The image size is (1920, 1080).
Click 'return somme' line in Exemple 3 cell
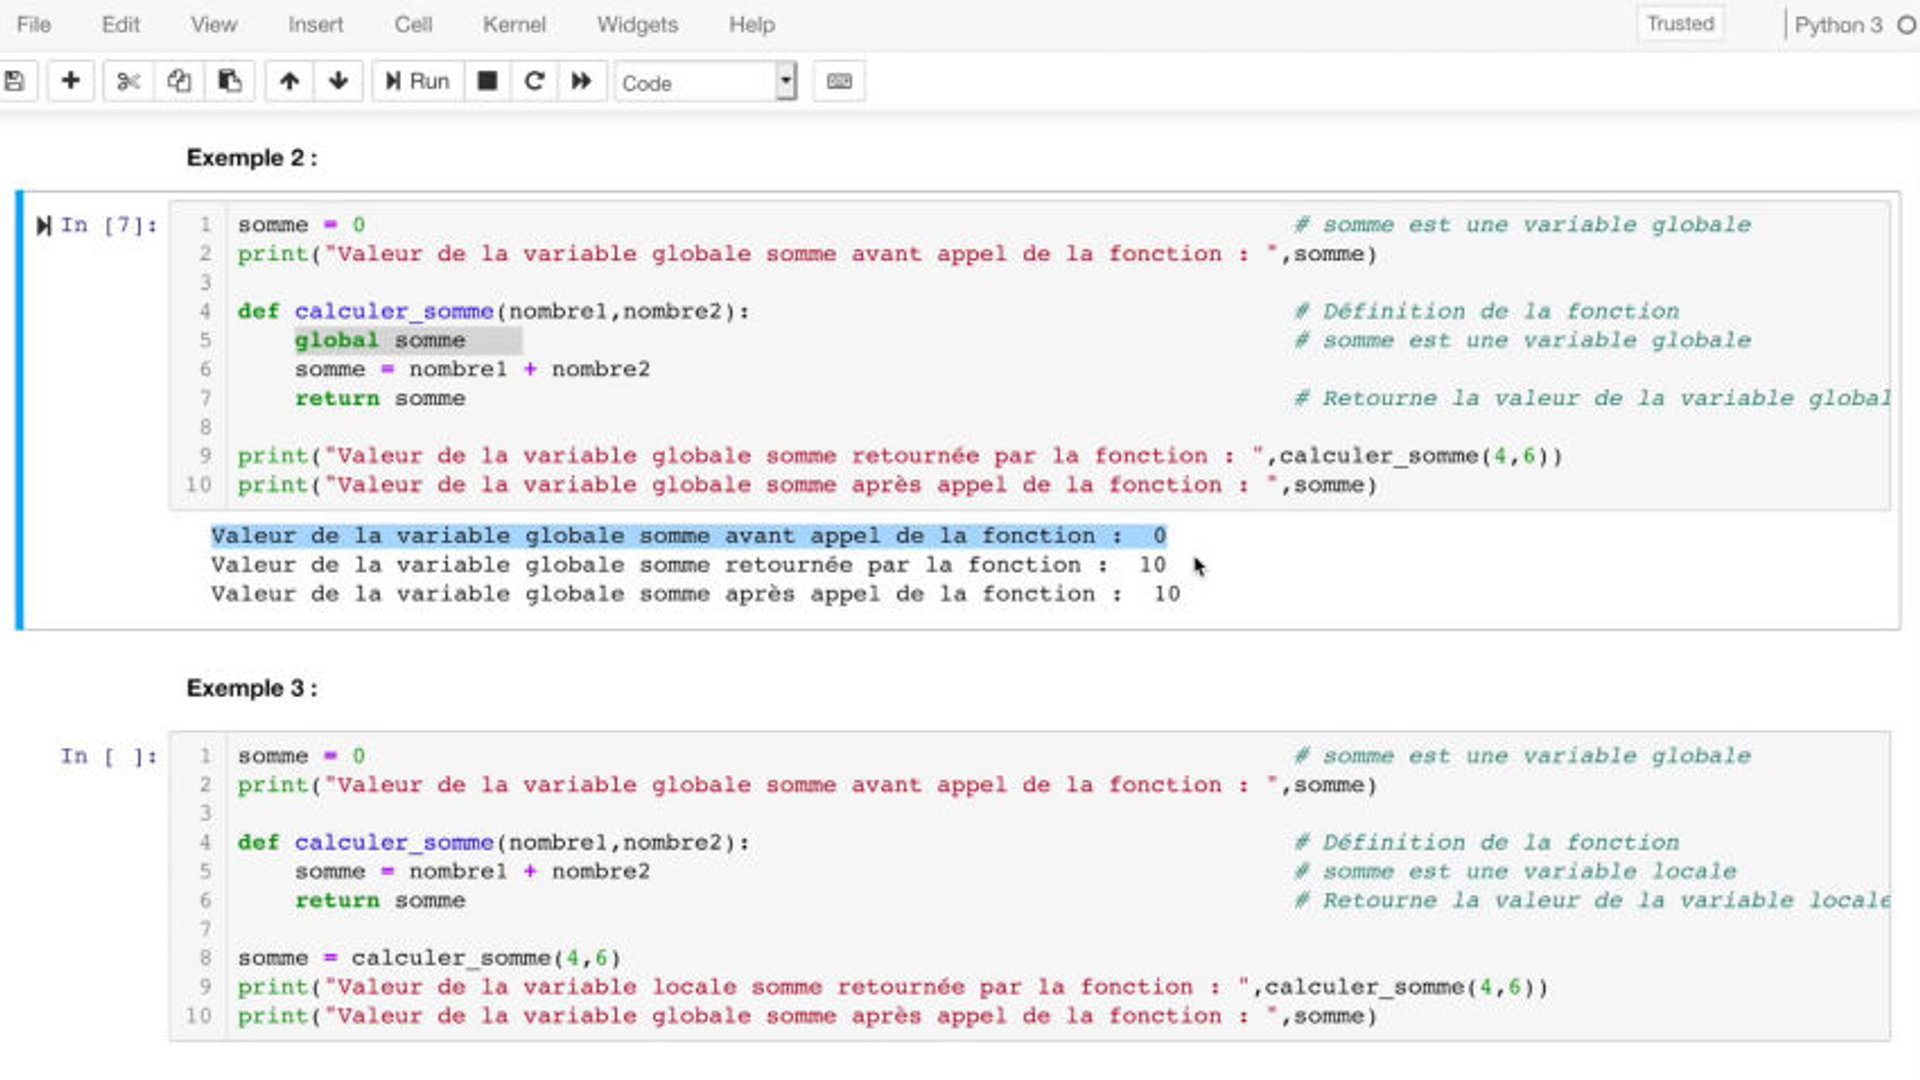click(380, 901)
